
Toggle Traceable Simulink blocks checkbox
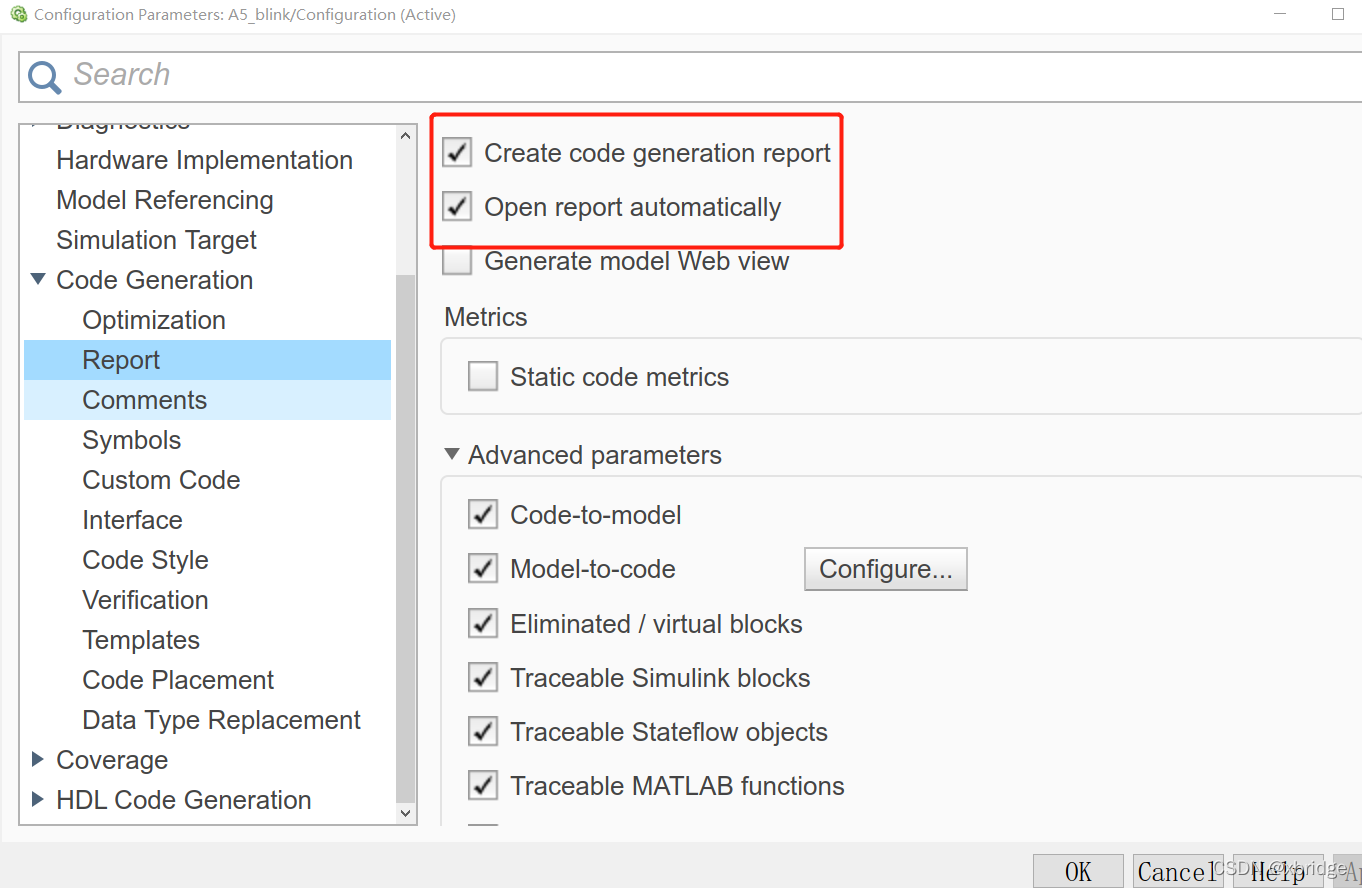tap(483, 678)
